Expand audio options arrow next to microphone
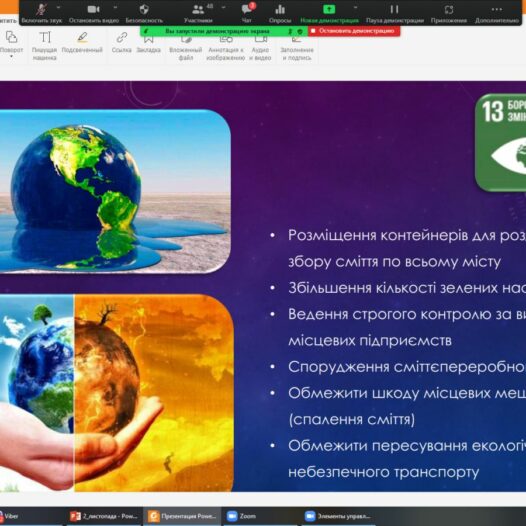Screen dimensions: 526x526 pyautogui.click(x=59, y=7)
